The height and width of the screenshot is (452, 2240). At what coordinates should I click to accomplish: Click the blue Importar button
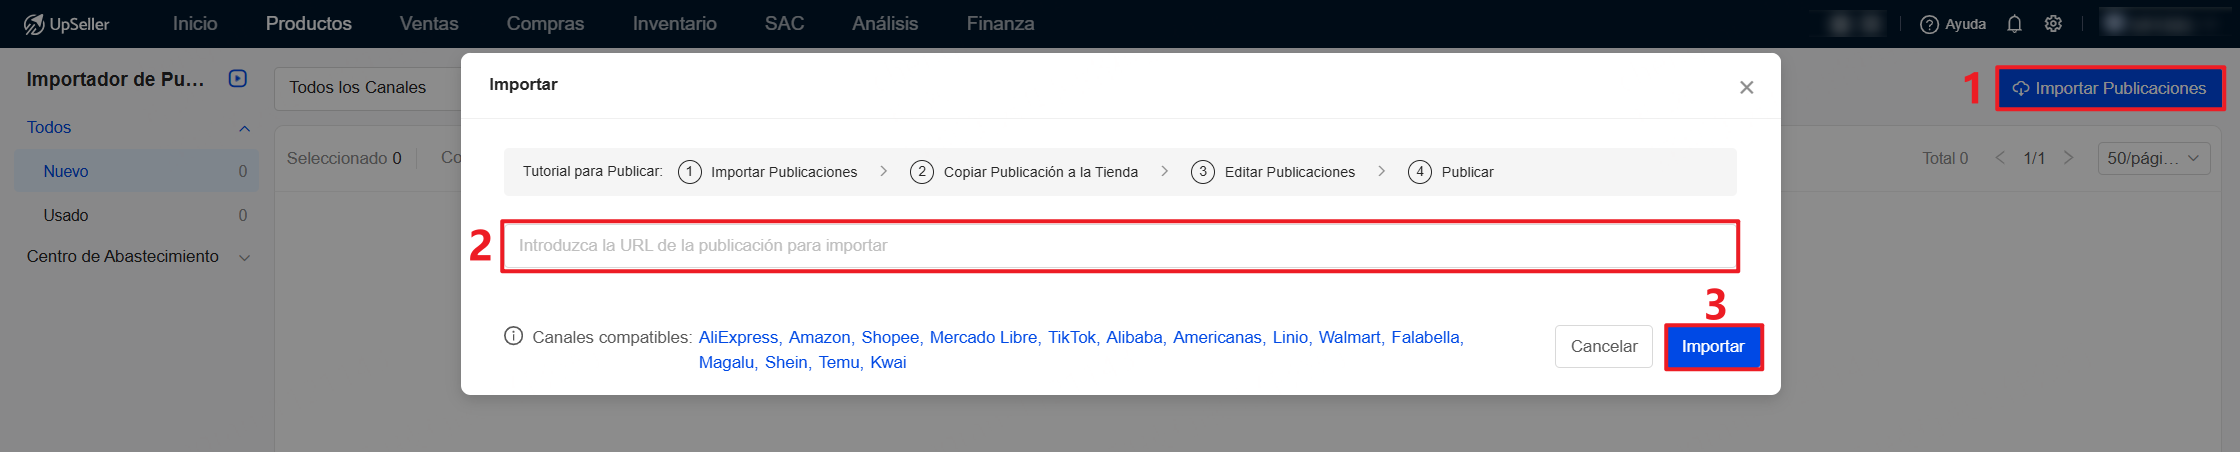tap(1713, 346)
